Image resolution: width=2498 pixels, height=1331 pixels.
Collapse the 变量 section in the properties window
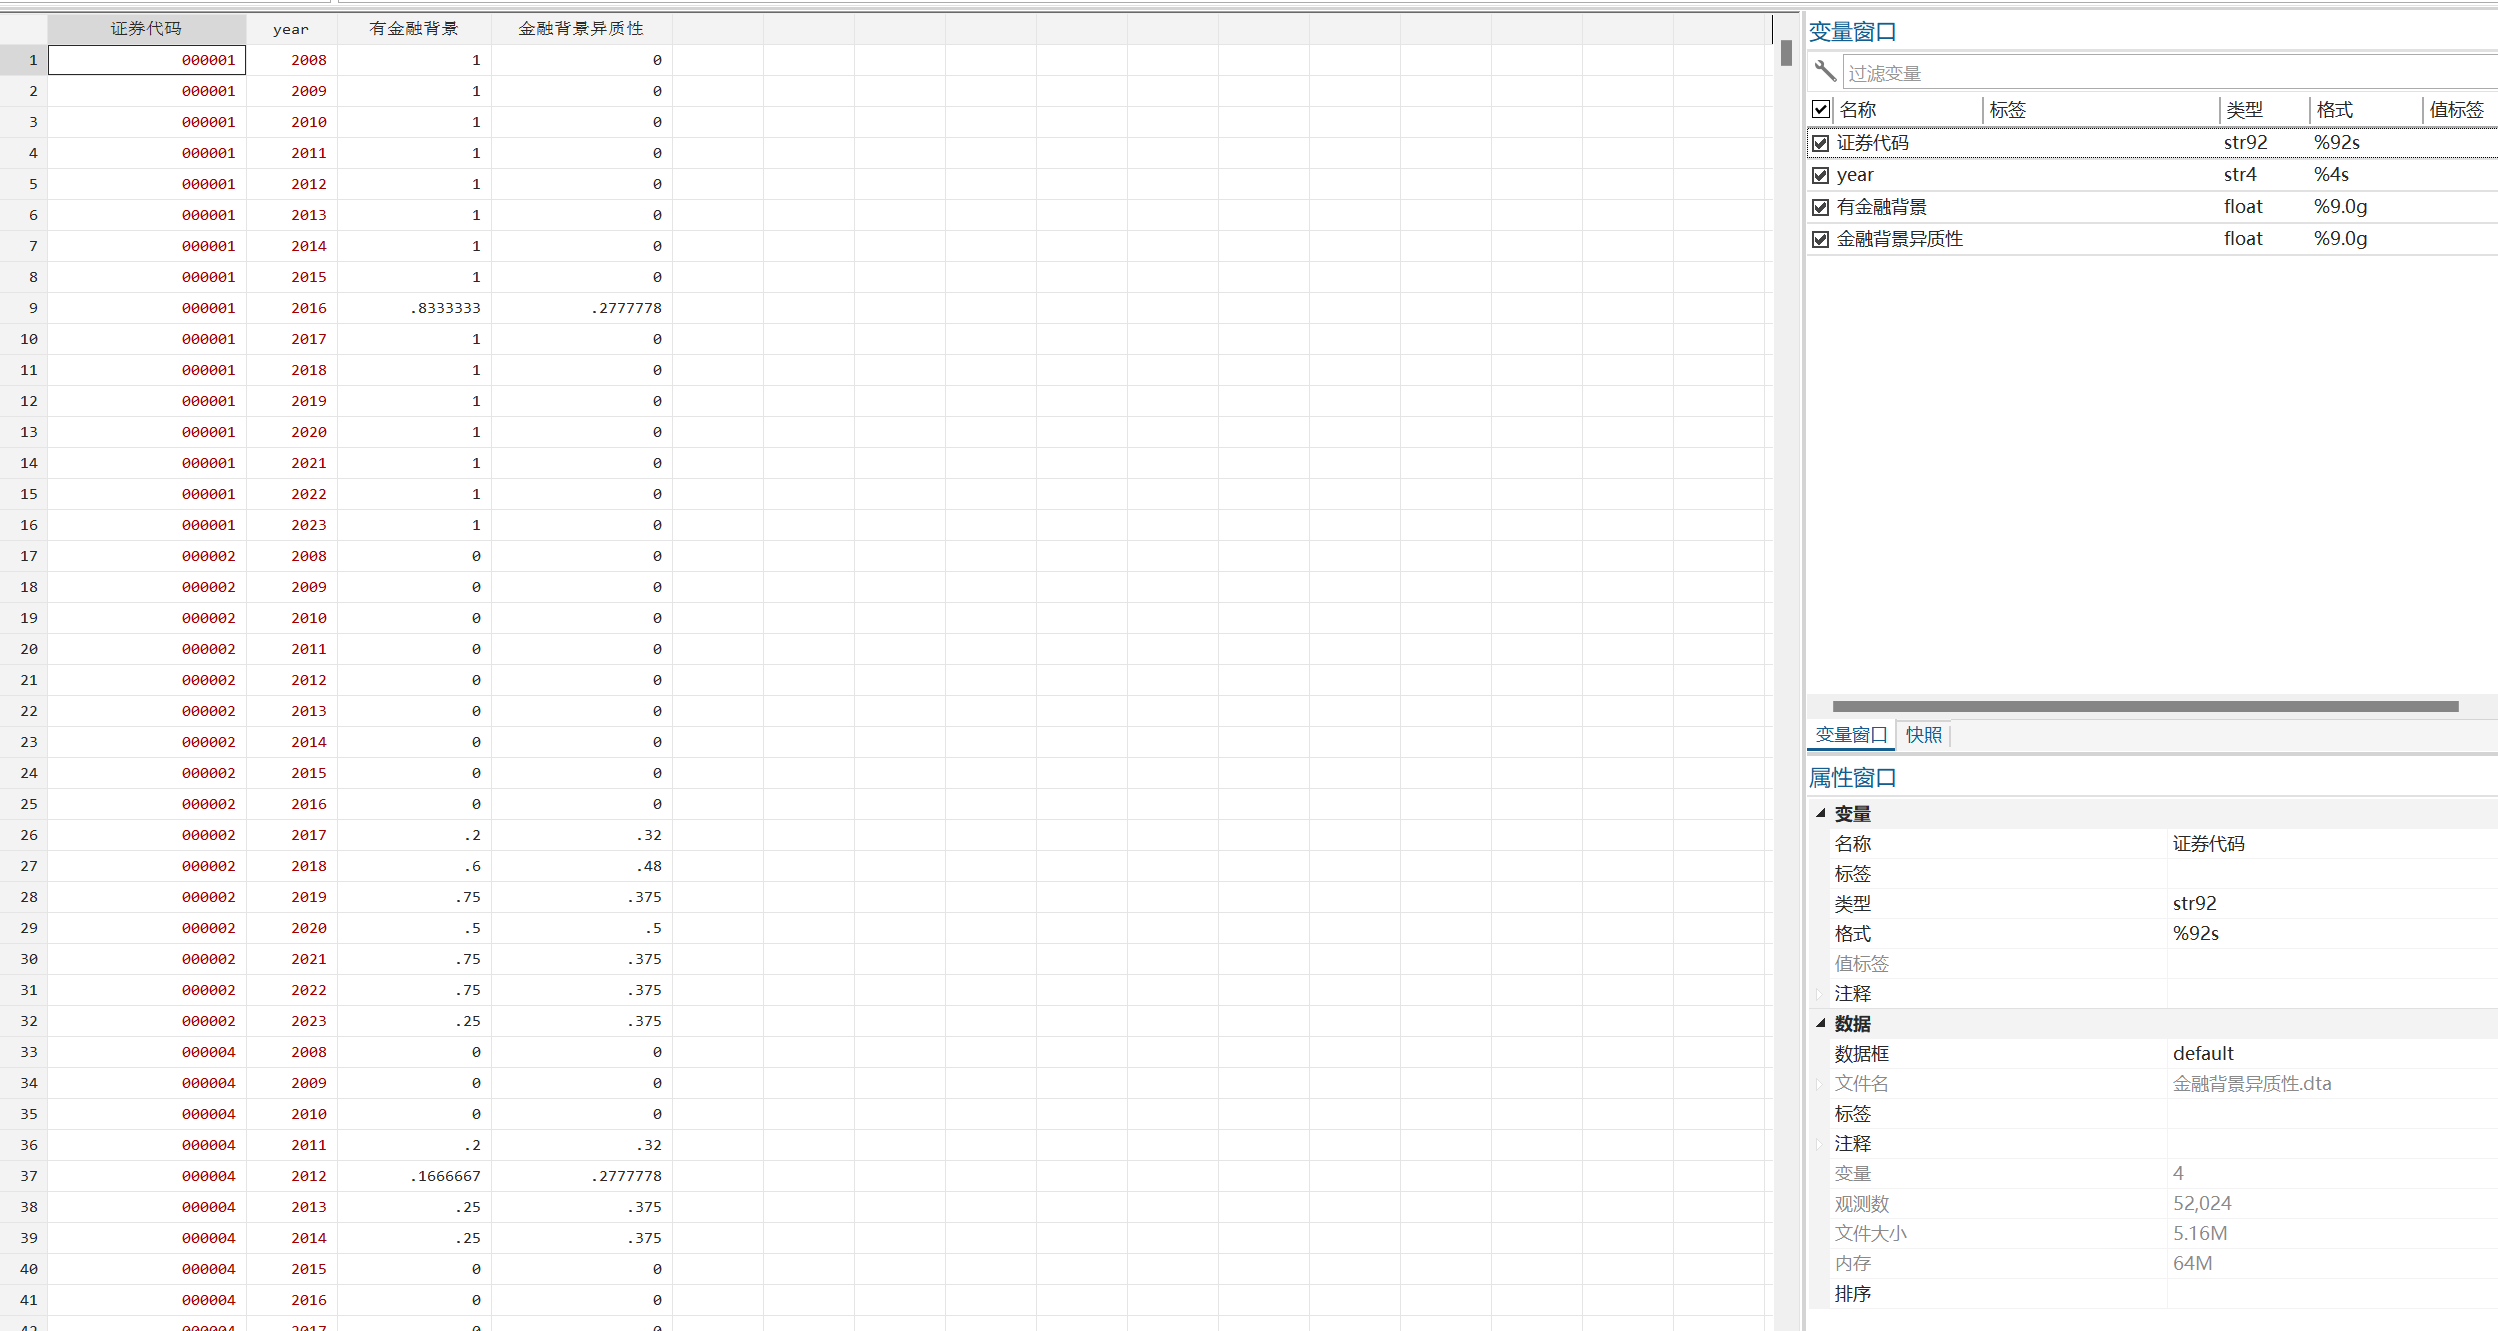coord(1821,813)
